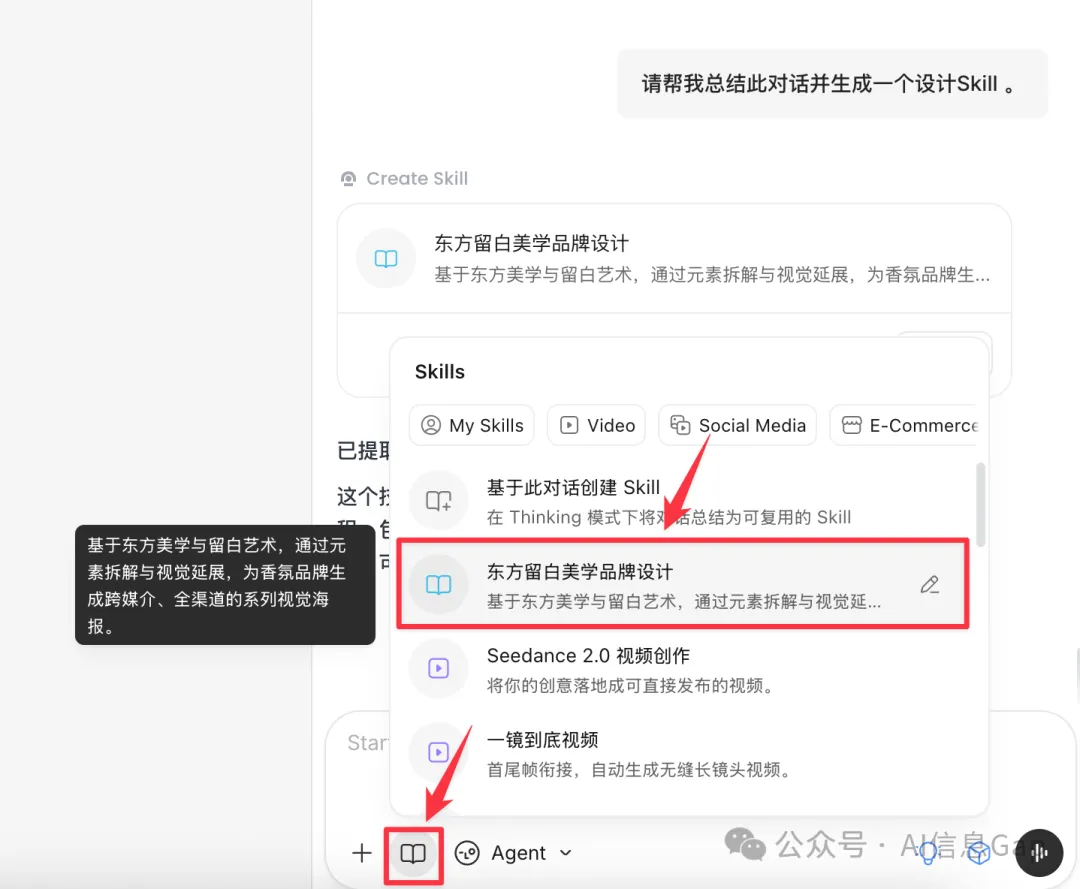Select the Seedance 2.0 视频创作 skill icon
Image resolution: width=1080 pixels, height=889 pixels.
pos(438,668)
